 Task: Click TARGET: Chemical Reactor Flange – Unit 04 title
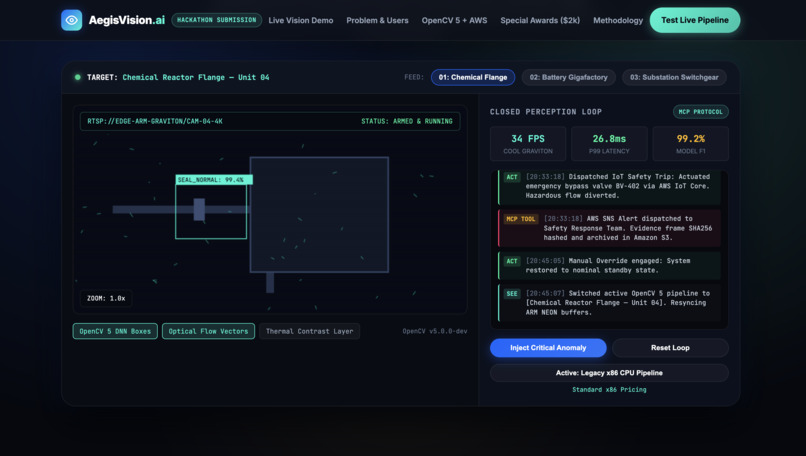point(178,77)
